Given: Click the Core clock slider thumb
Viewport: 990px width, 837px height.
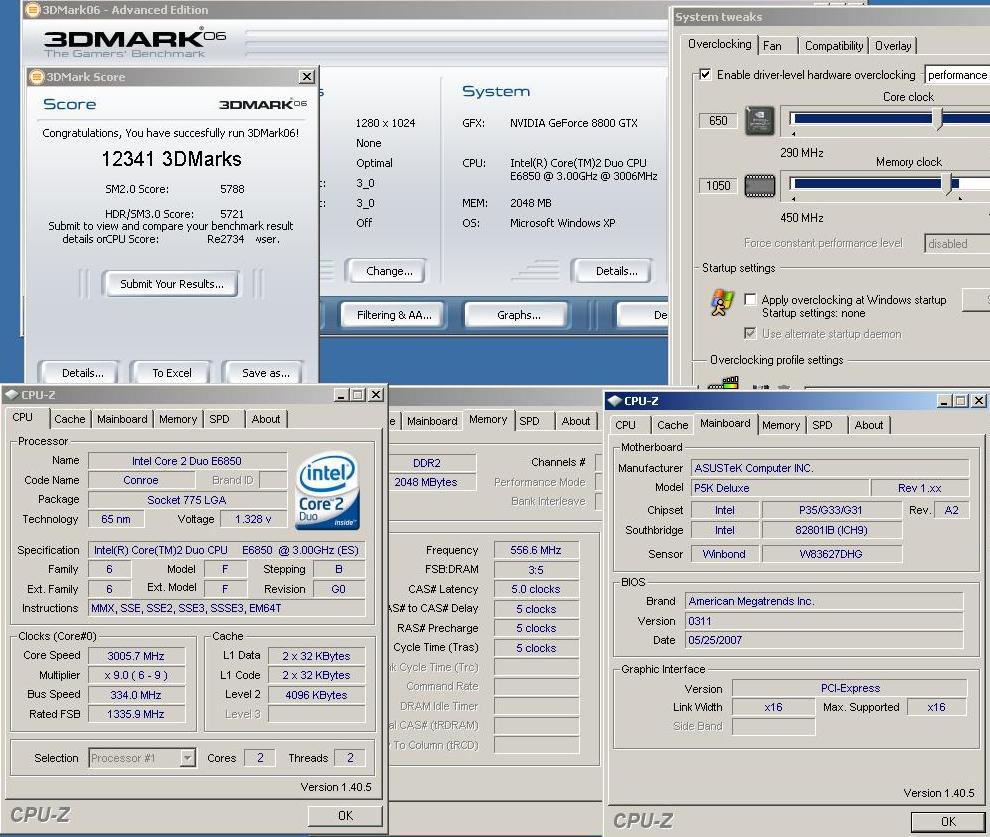Looking at the screenshot, I should [938, 118].
